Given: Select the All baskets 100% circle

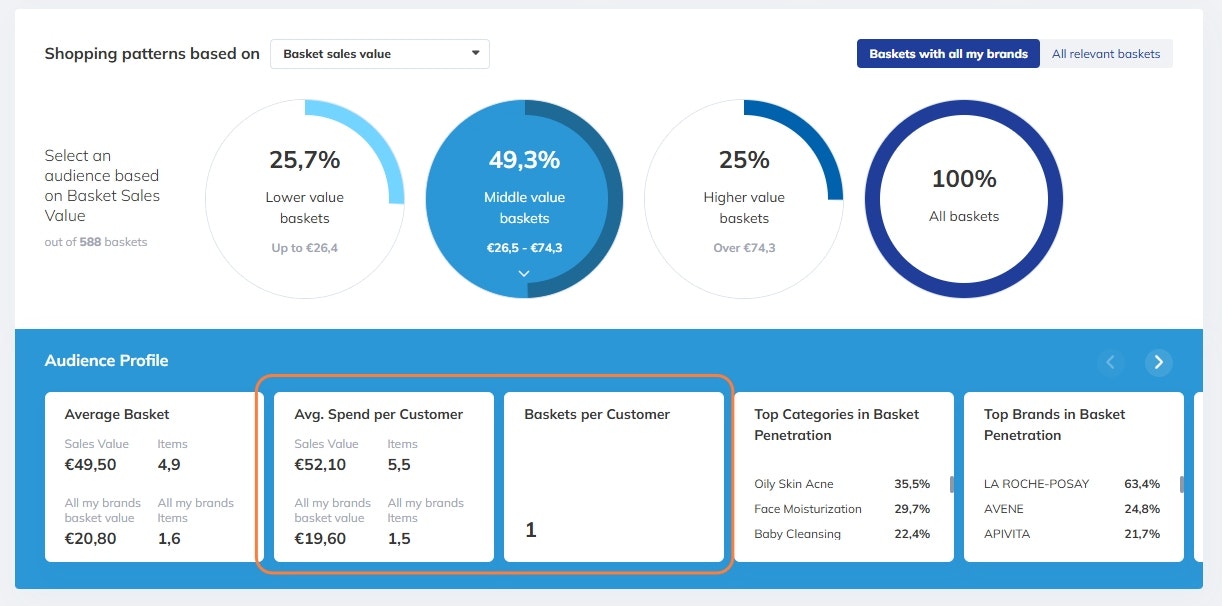Looking at the screenshot, I should 964,199.
